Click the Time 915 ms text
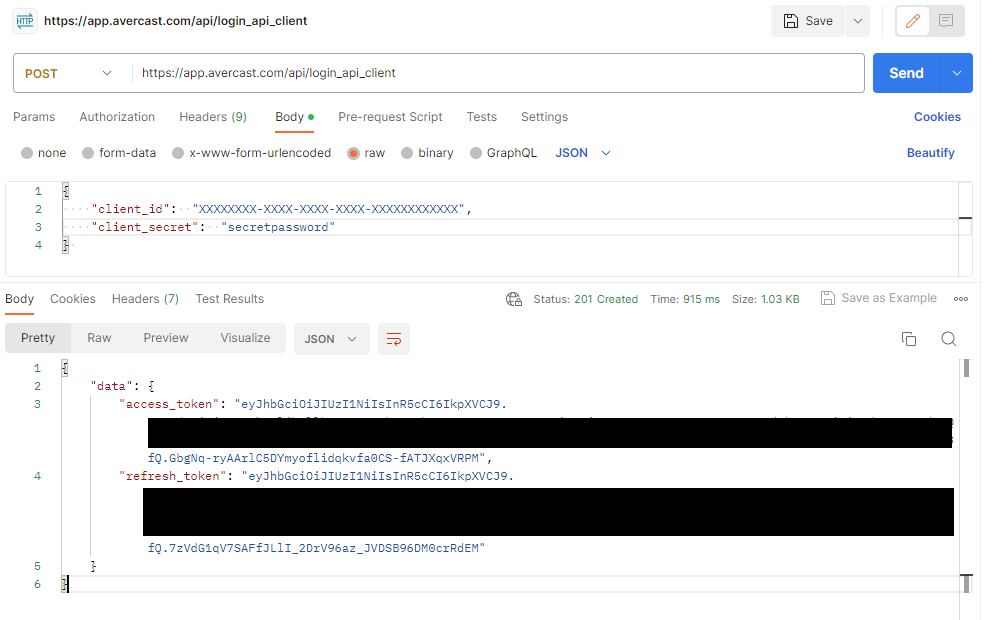Image resolution: width=992 pixels, height=620 pixels. (x=685, y=299)
